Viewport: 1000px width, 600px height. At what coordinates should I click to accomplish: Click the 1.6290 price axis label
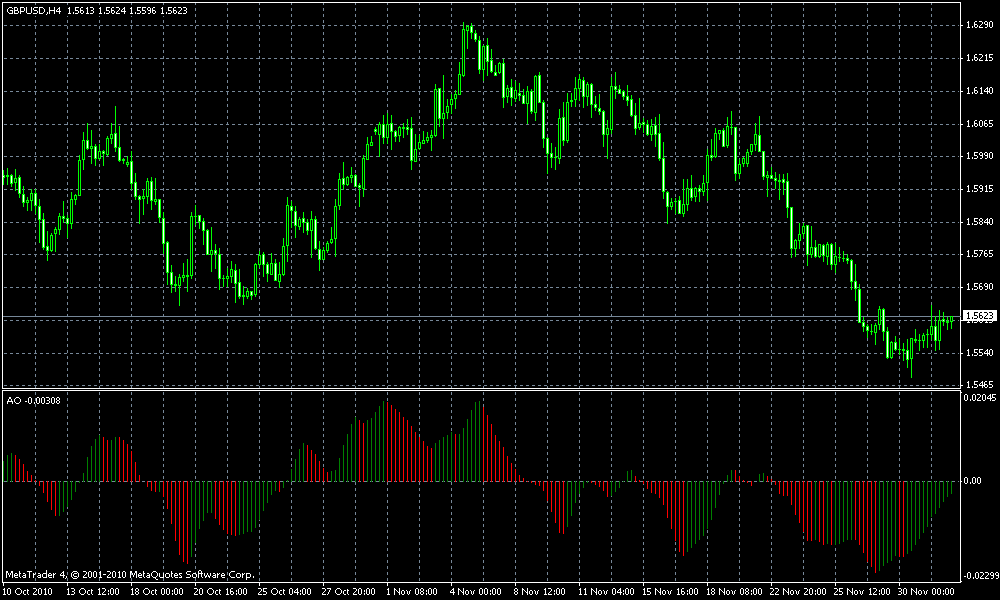pos(980,25)
